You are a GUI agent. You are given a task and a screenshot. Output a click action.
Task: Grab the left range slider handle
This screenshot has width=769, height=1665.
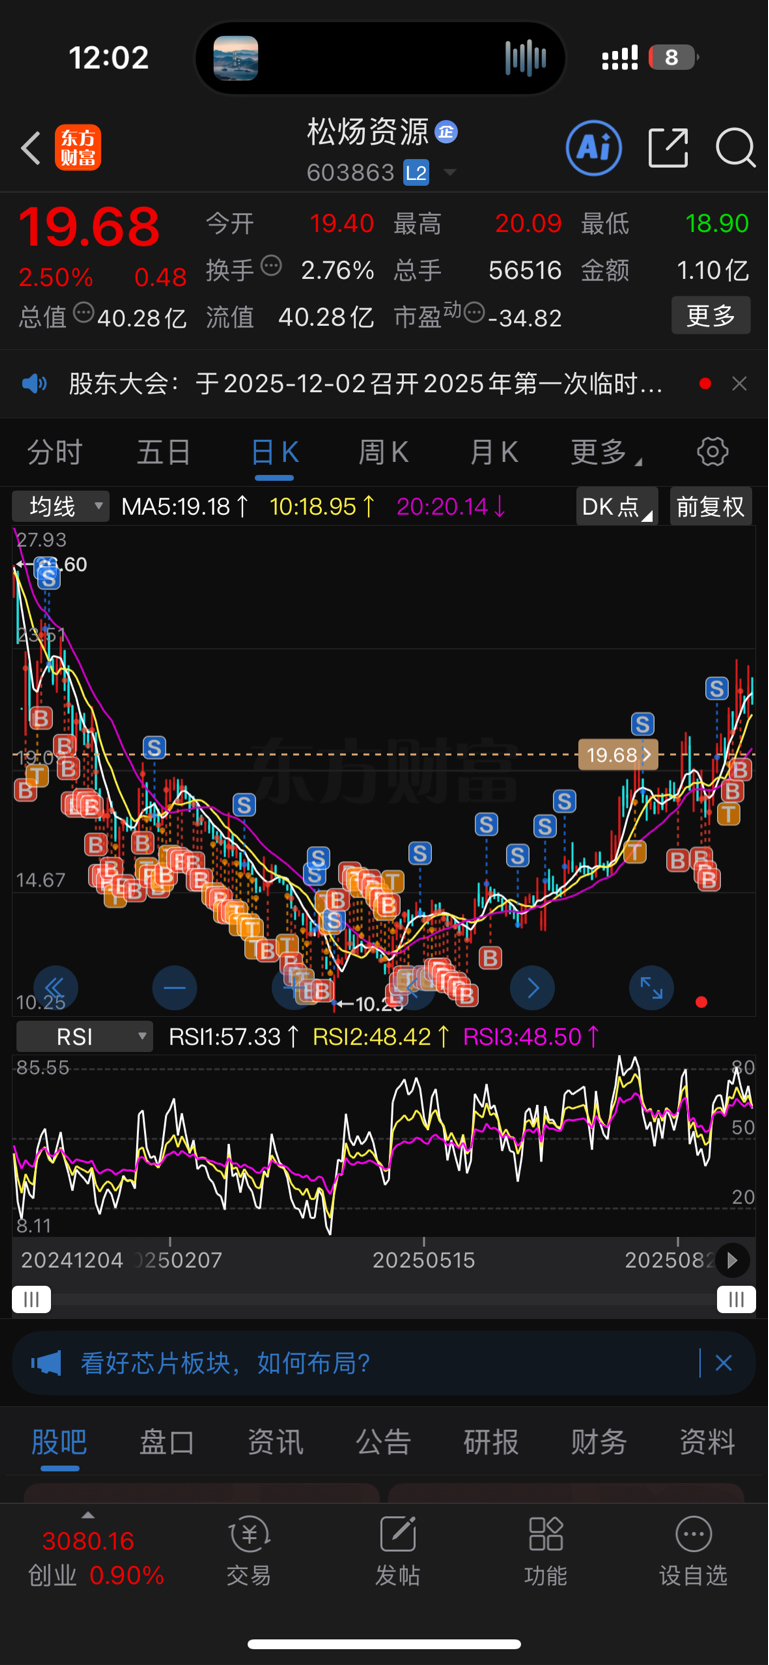31,1299
